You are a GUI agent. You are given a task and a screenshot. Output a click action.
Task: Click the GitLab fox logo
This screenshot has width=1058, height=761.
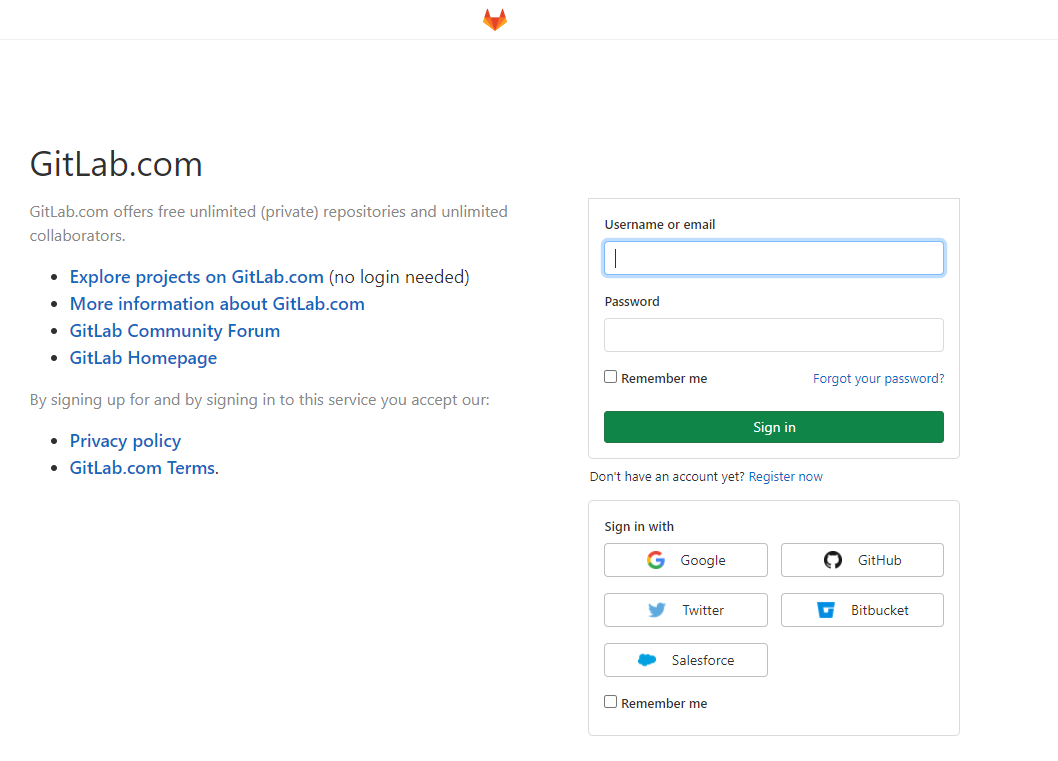(x=494, y=19)
